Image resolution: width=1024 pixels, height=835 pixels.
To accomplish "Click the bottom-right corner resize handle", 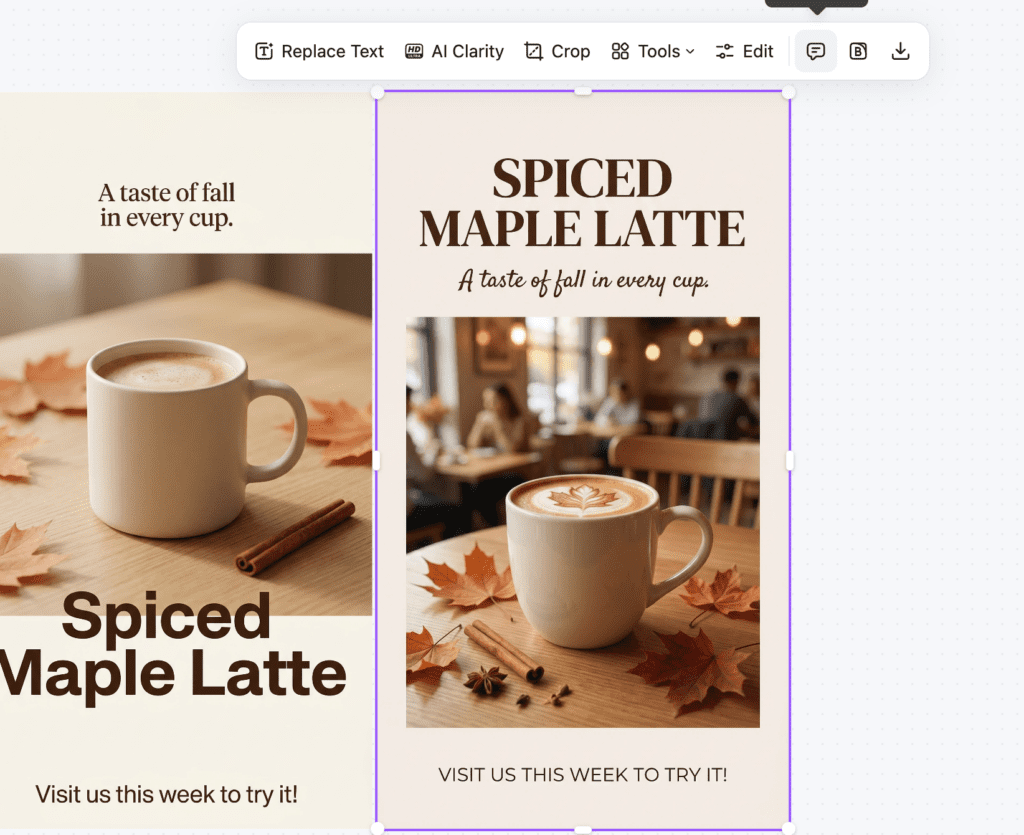I will pyautogui.click(x=789, y=828).
